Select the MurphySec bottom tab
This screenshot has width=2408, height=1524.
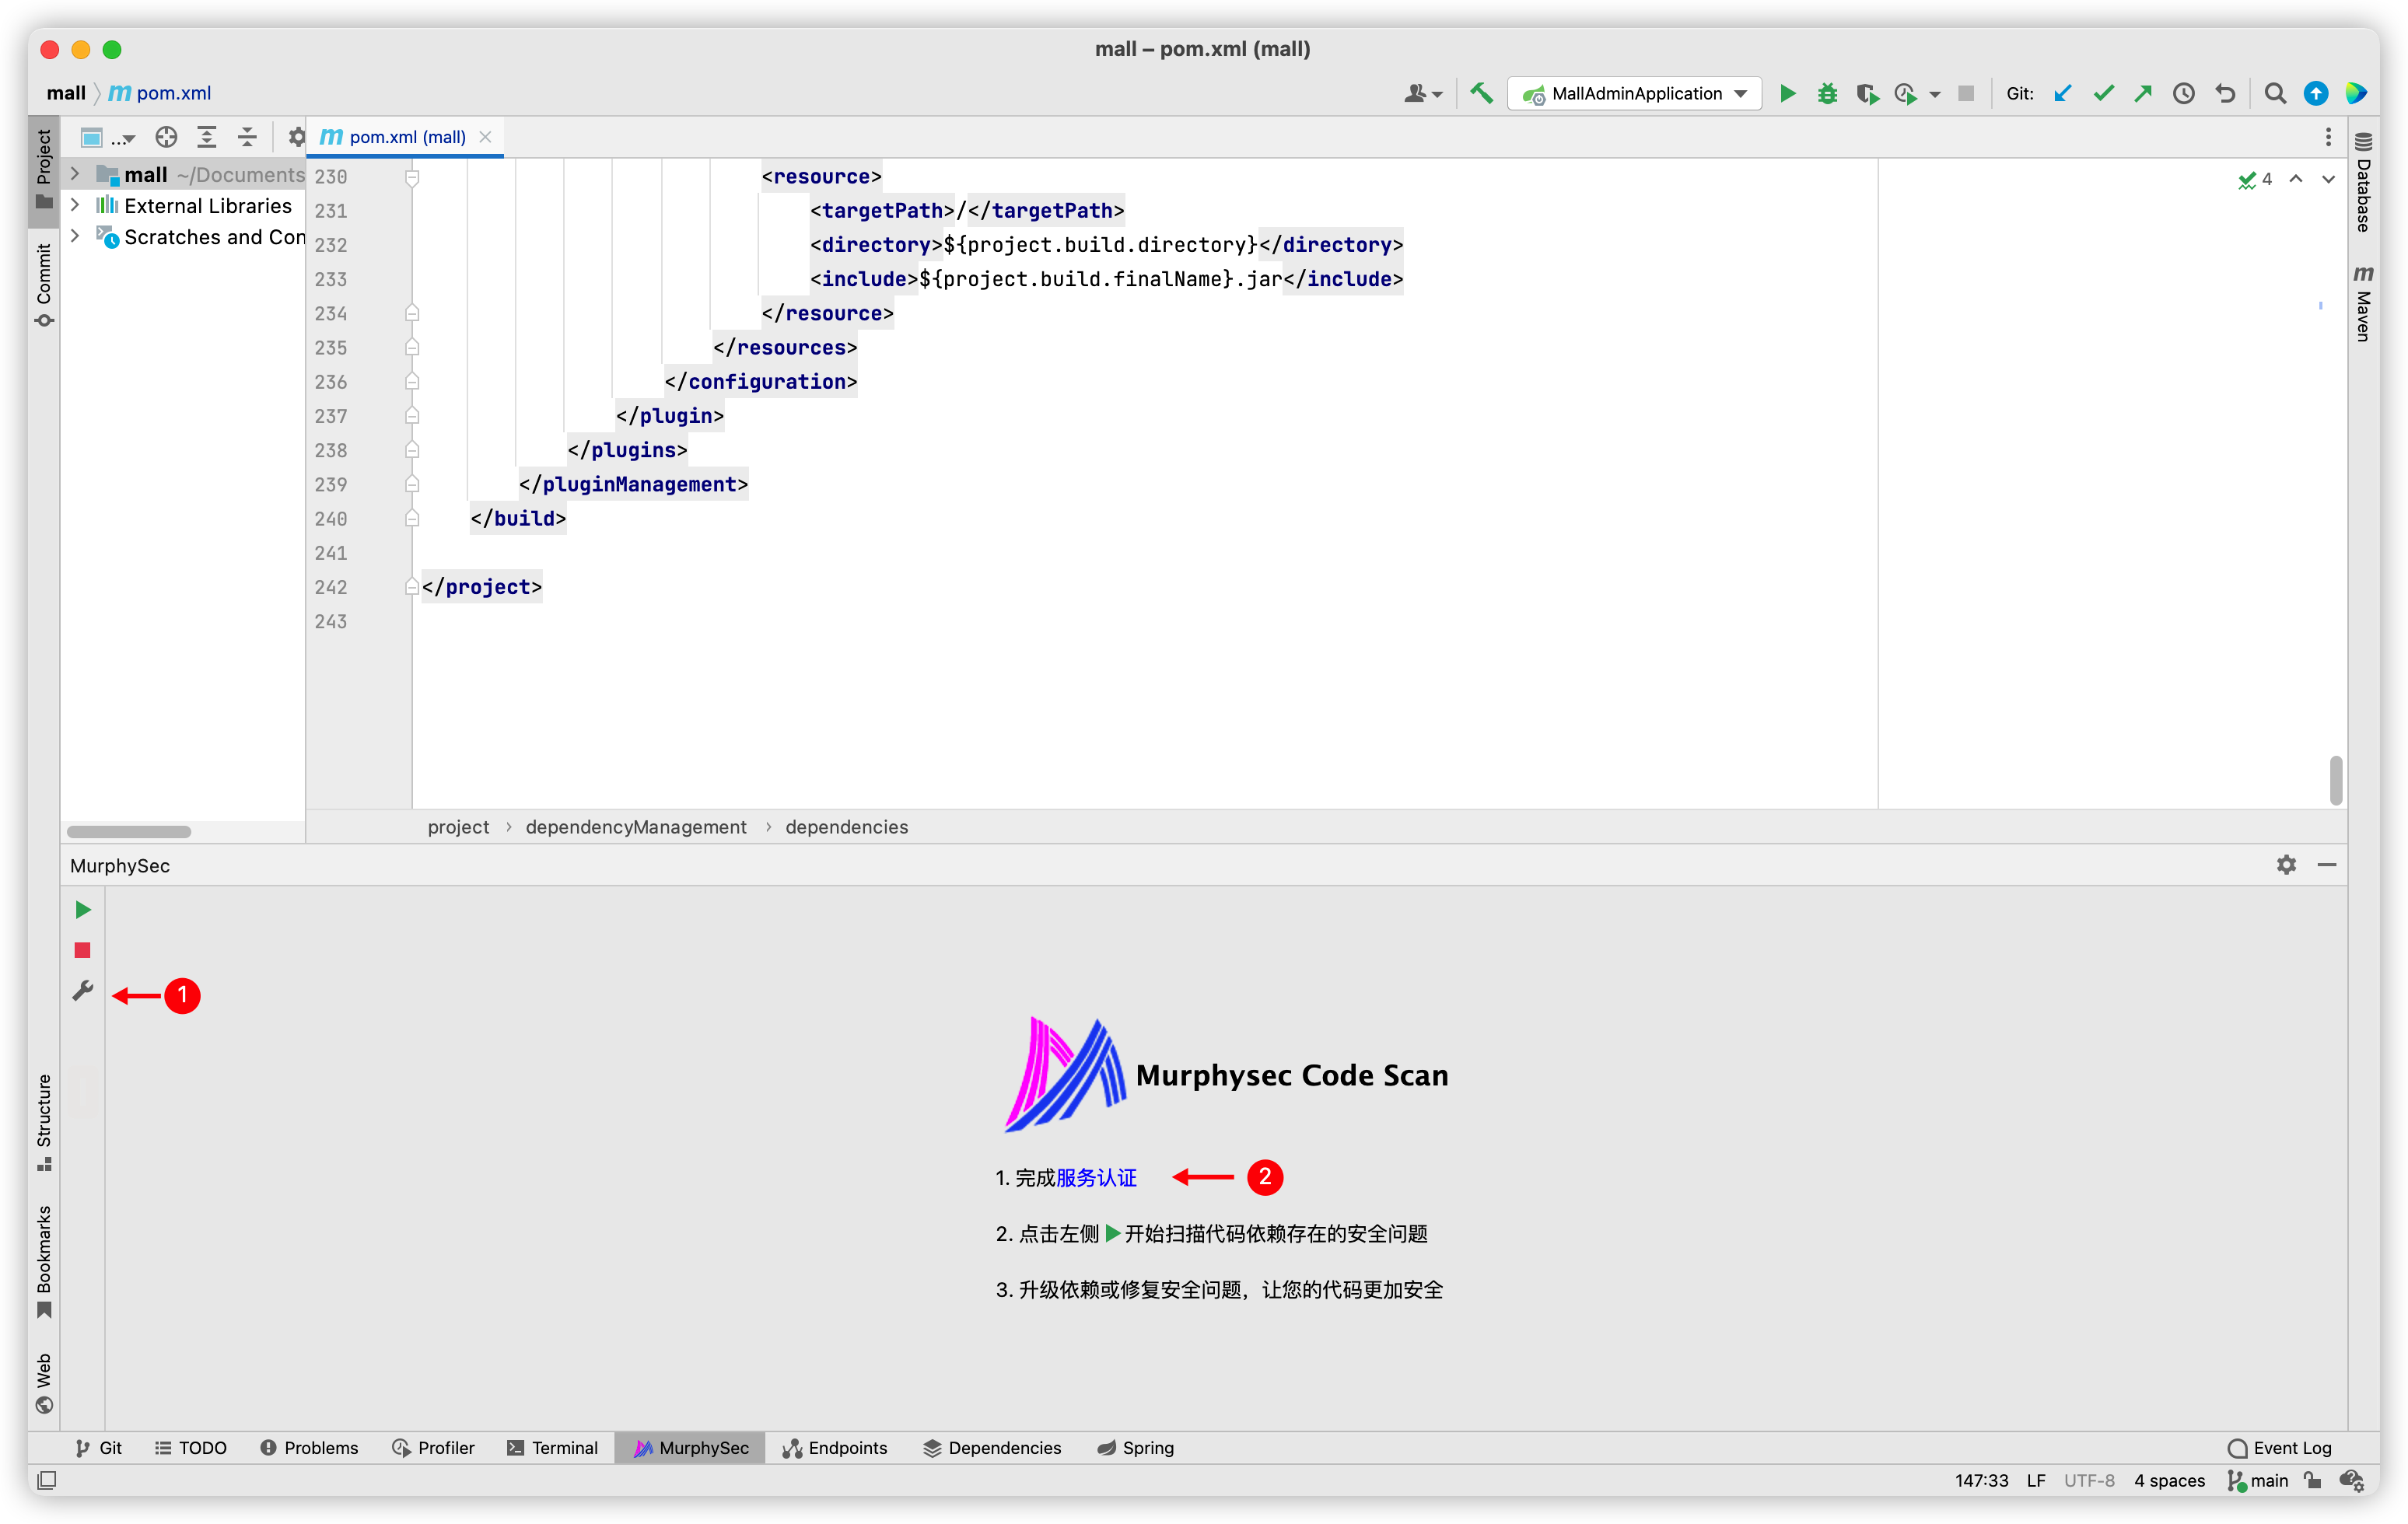point(690,1447)
